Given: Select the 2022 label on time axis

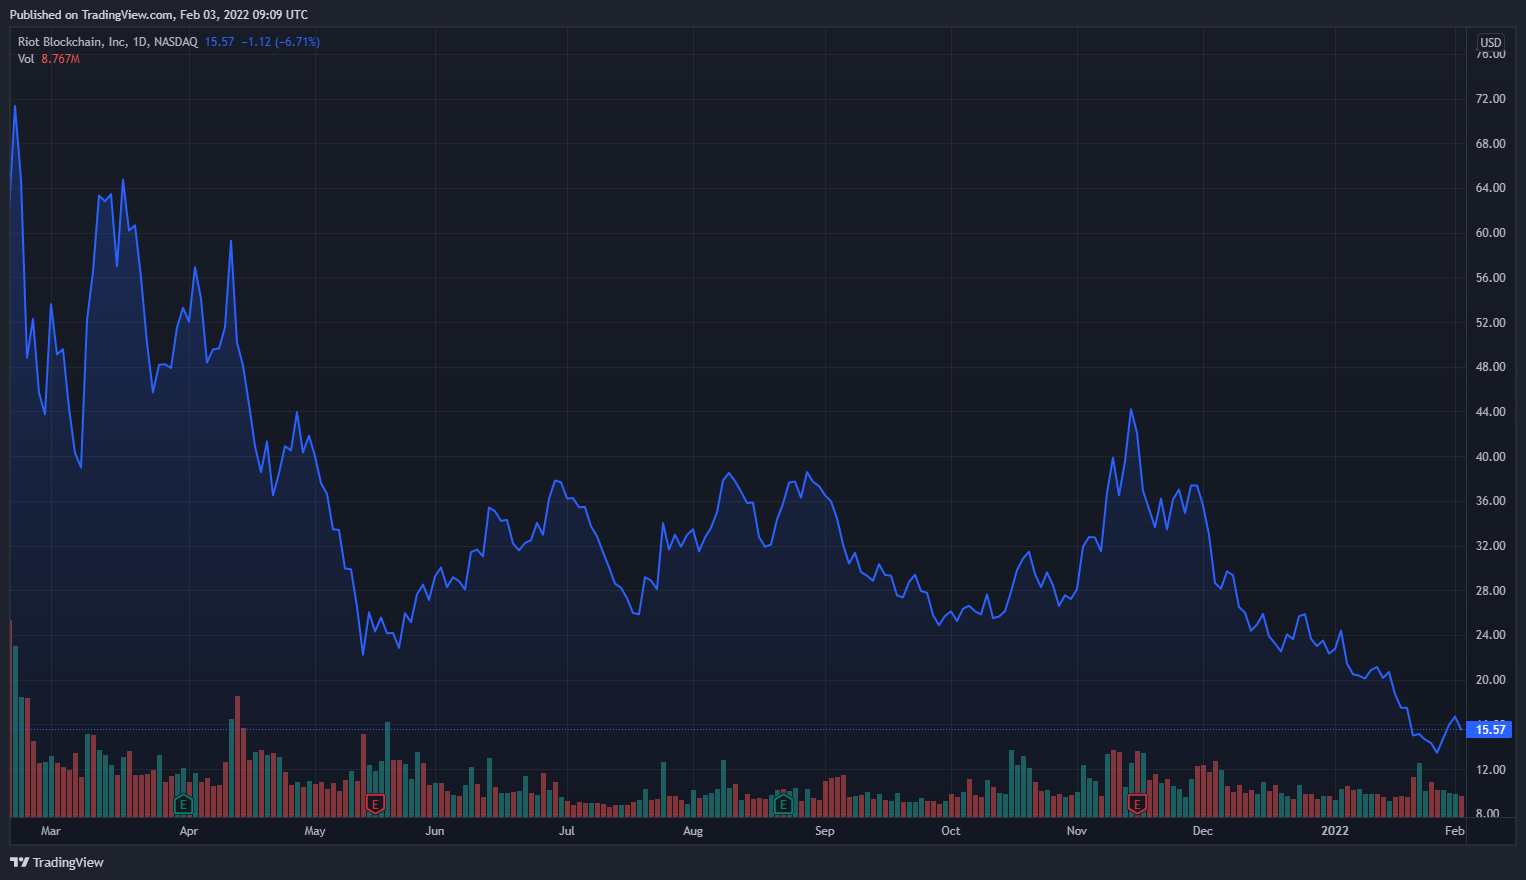Looking at the screenshot, I should (1335, 831).
